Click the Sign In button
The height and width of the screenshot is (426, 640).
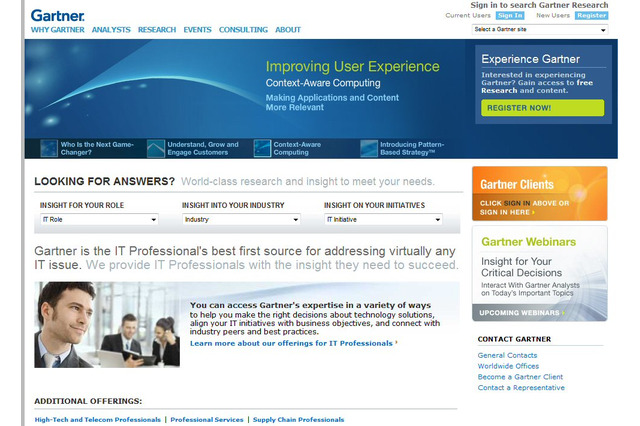point(510,16)
